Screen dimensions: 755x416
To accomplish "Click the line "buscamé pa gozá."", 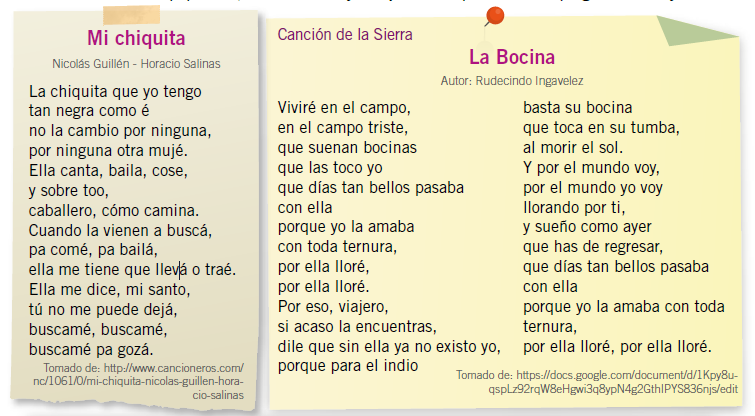I will 91,350.
